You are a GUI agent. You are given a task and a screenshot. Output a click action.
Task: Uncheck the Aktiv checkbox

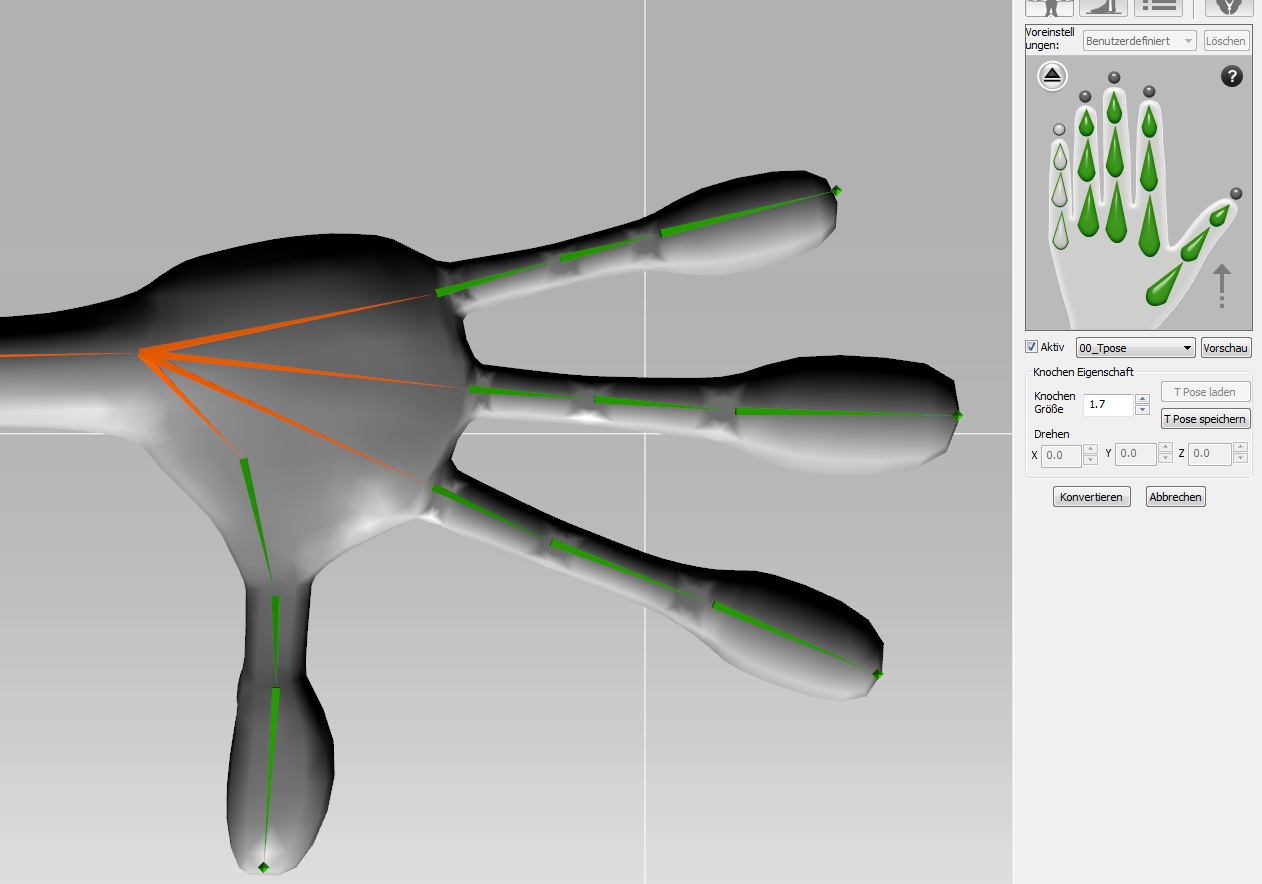(x=1031, y=347)
